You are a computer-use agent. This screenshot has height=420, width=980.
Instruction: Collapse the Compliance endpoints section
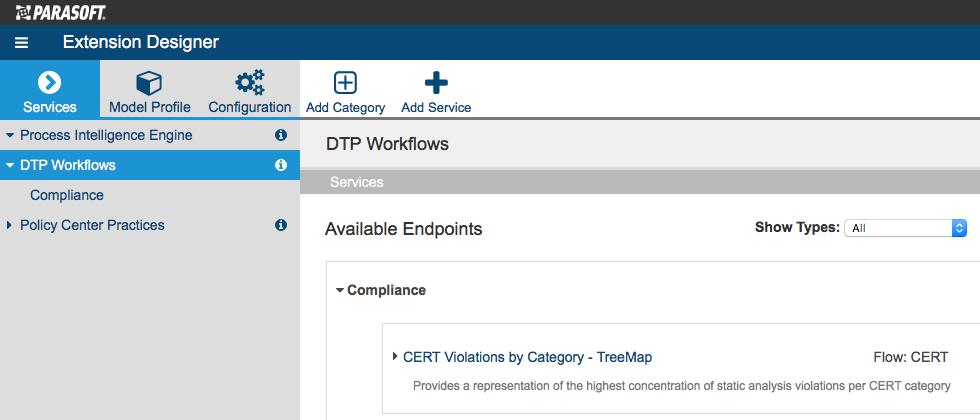(340, 291)
